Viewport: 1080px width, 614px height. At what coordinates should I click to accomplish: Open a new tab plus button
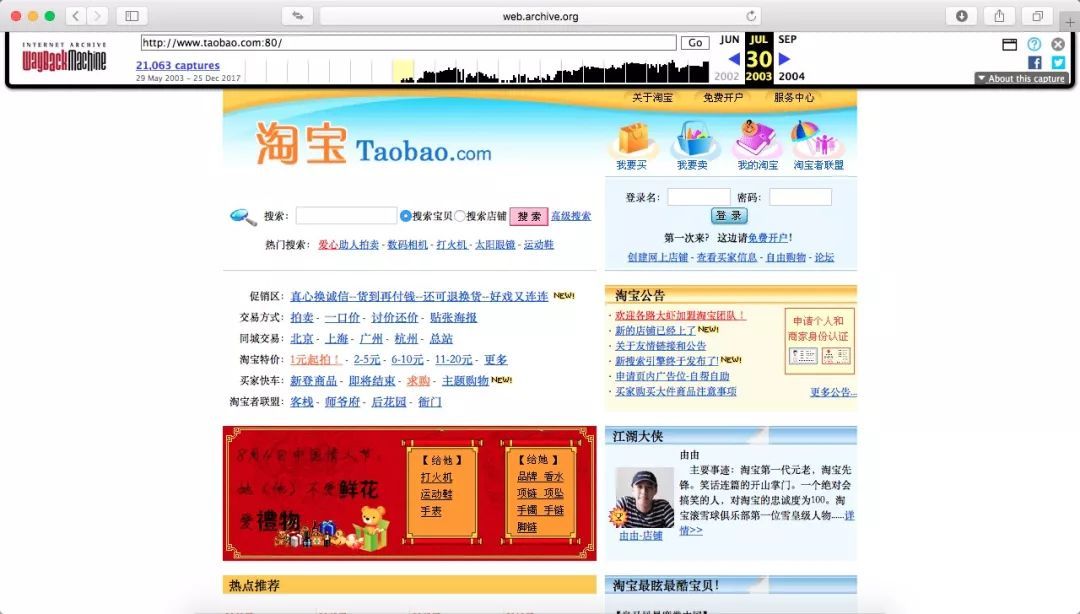click(x=1070, y=23)
